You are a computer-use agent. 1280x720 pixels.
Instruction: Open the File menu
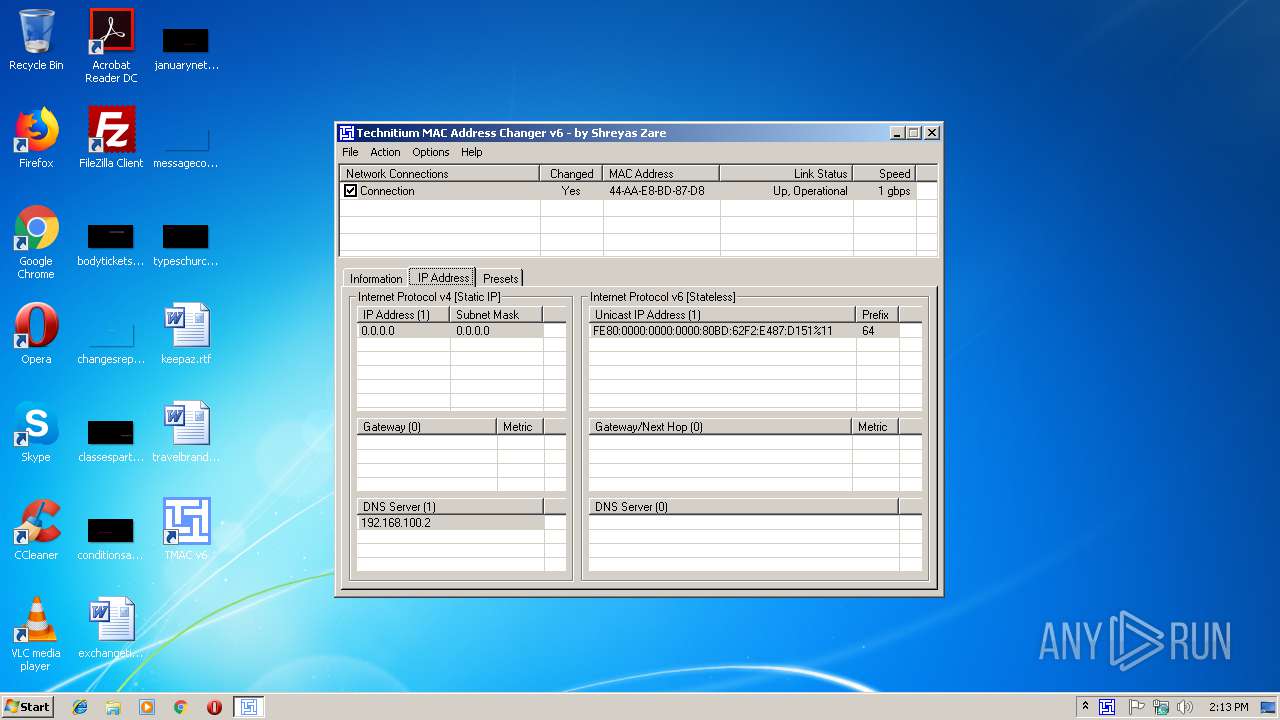(350, 152)
